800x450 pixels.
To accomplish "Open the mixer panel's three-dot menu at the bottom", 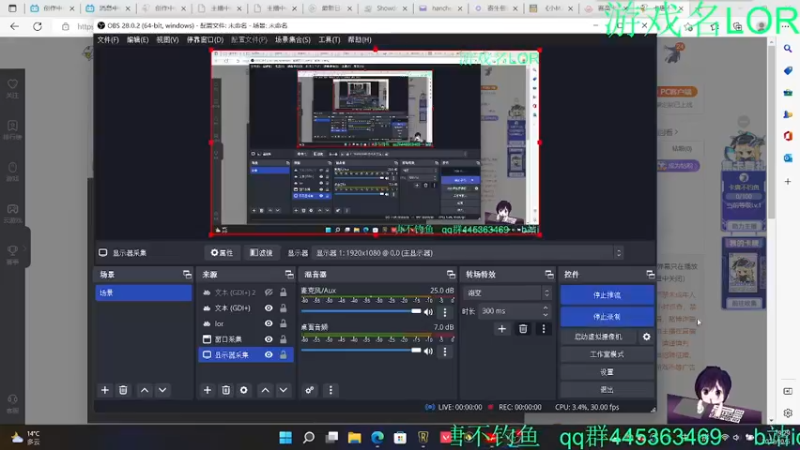I will coord(331,390).
